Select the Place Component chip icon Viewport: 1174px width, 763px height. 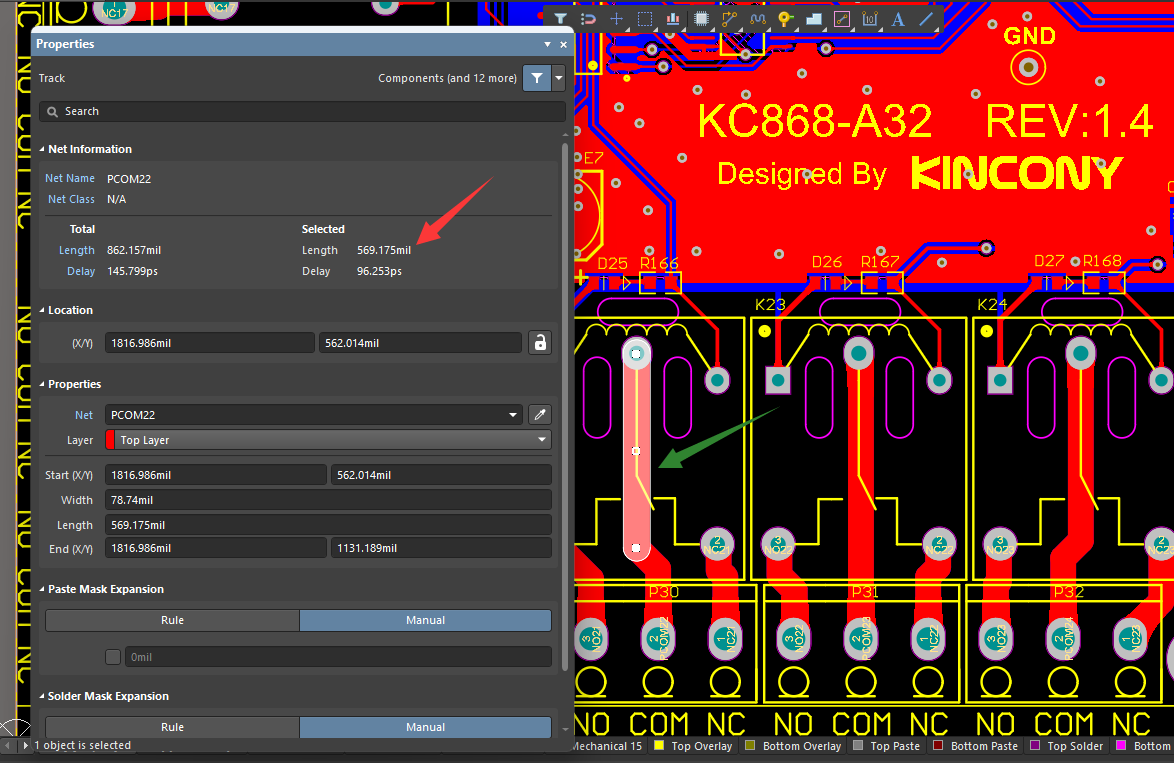click(701, 19)
